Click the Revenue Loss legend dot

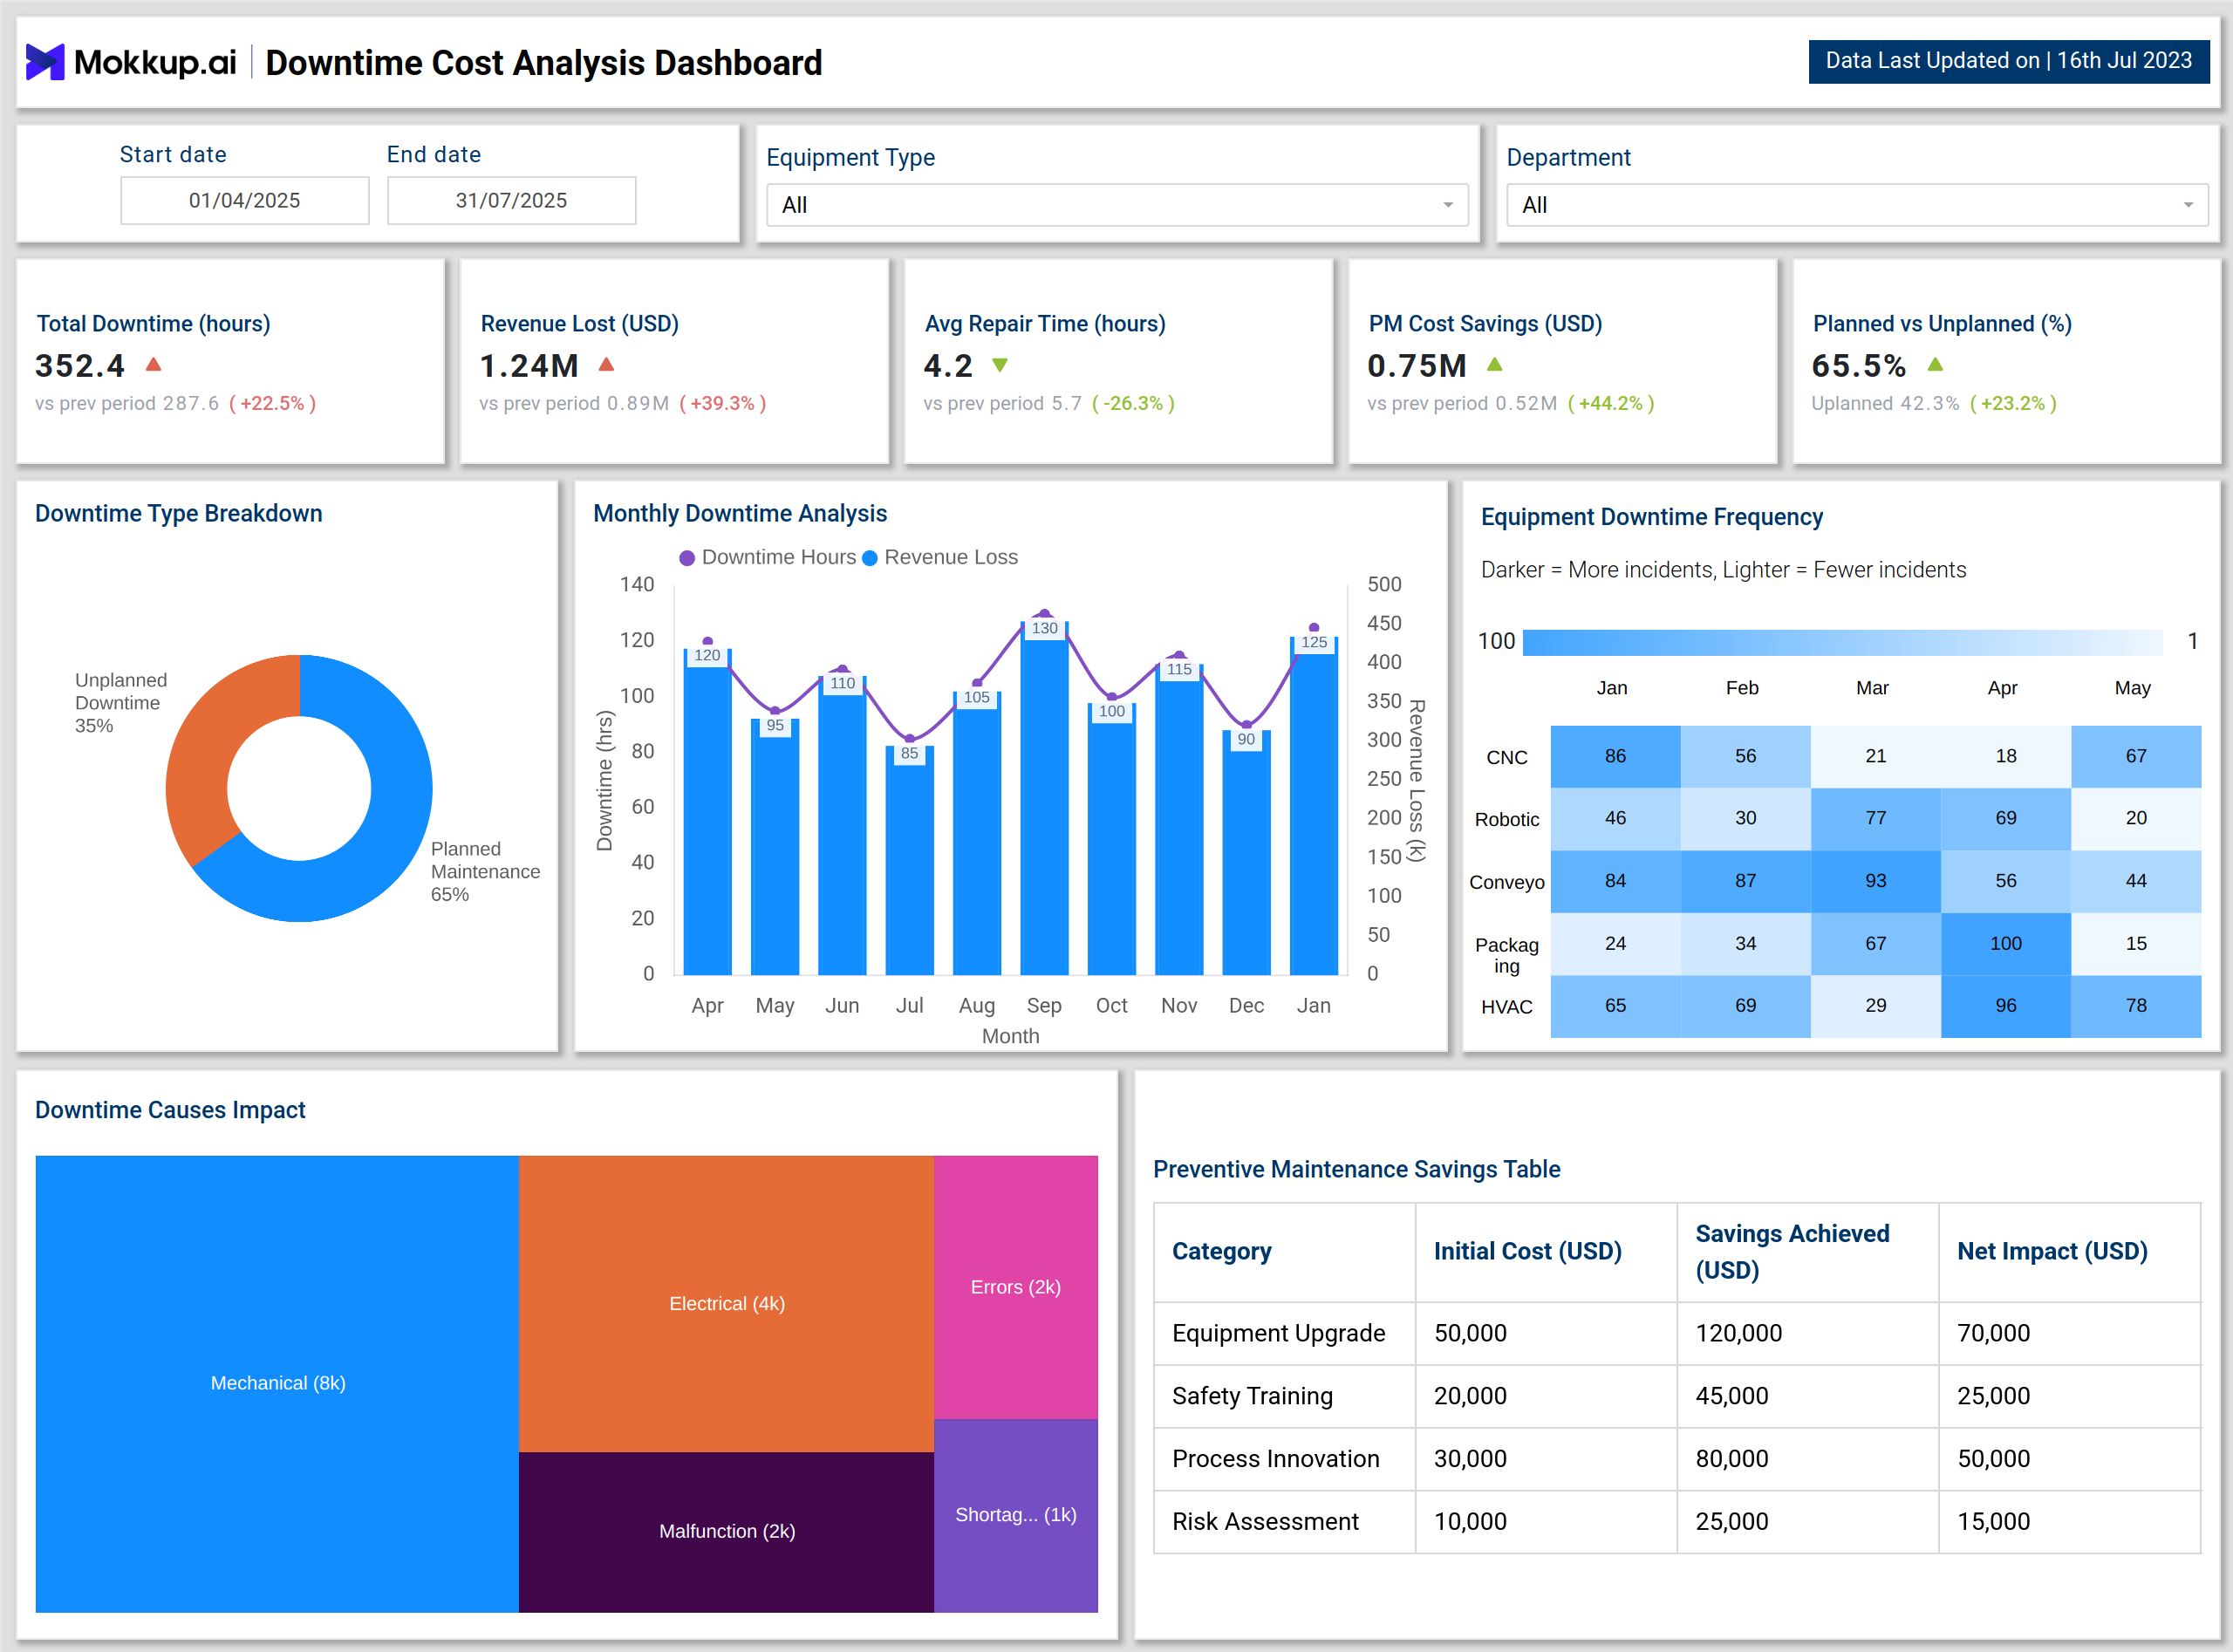click(x=870, y=558)
